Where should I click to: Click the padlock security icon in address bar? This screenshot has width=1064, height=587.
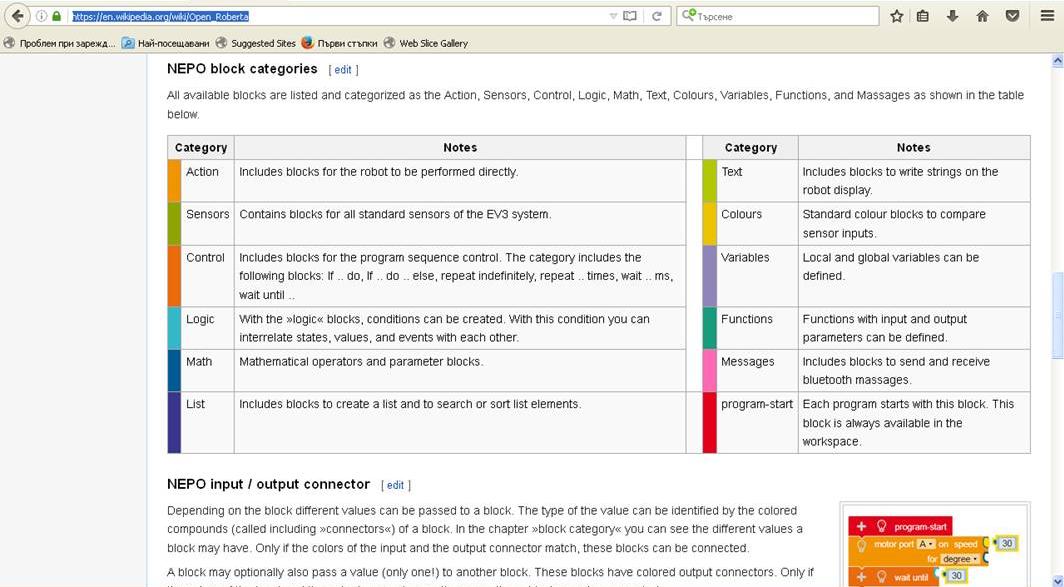(57, 16)
